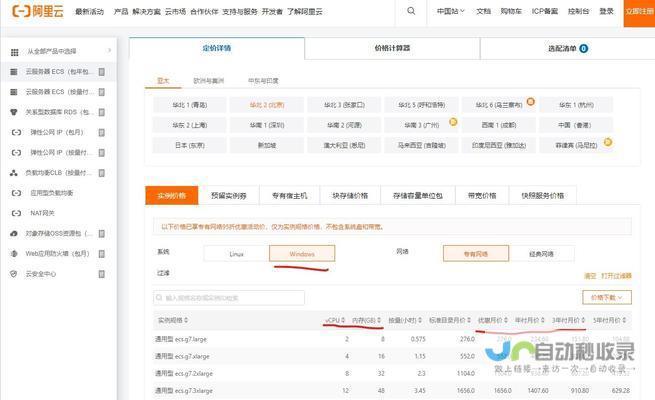Switch to 价格计算器 tab
This screenshot has height=400, width=655.
pos(392,48)
